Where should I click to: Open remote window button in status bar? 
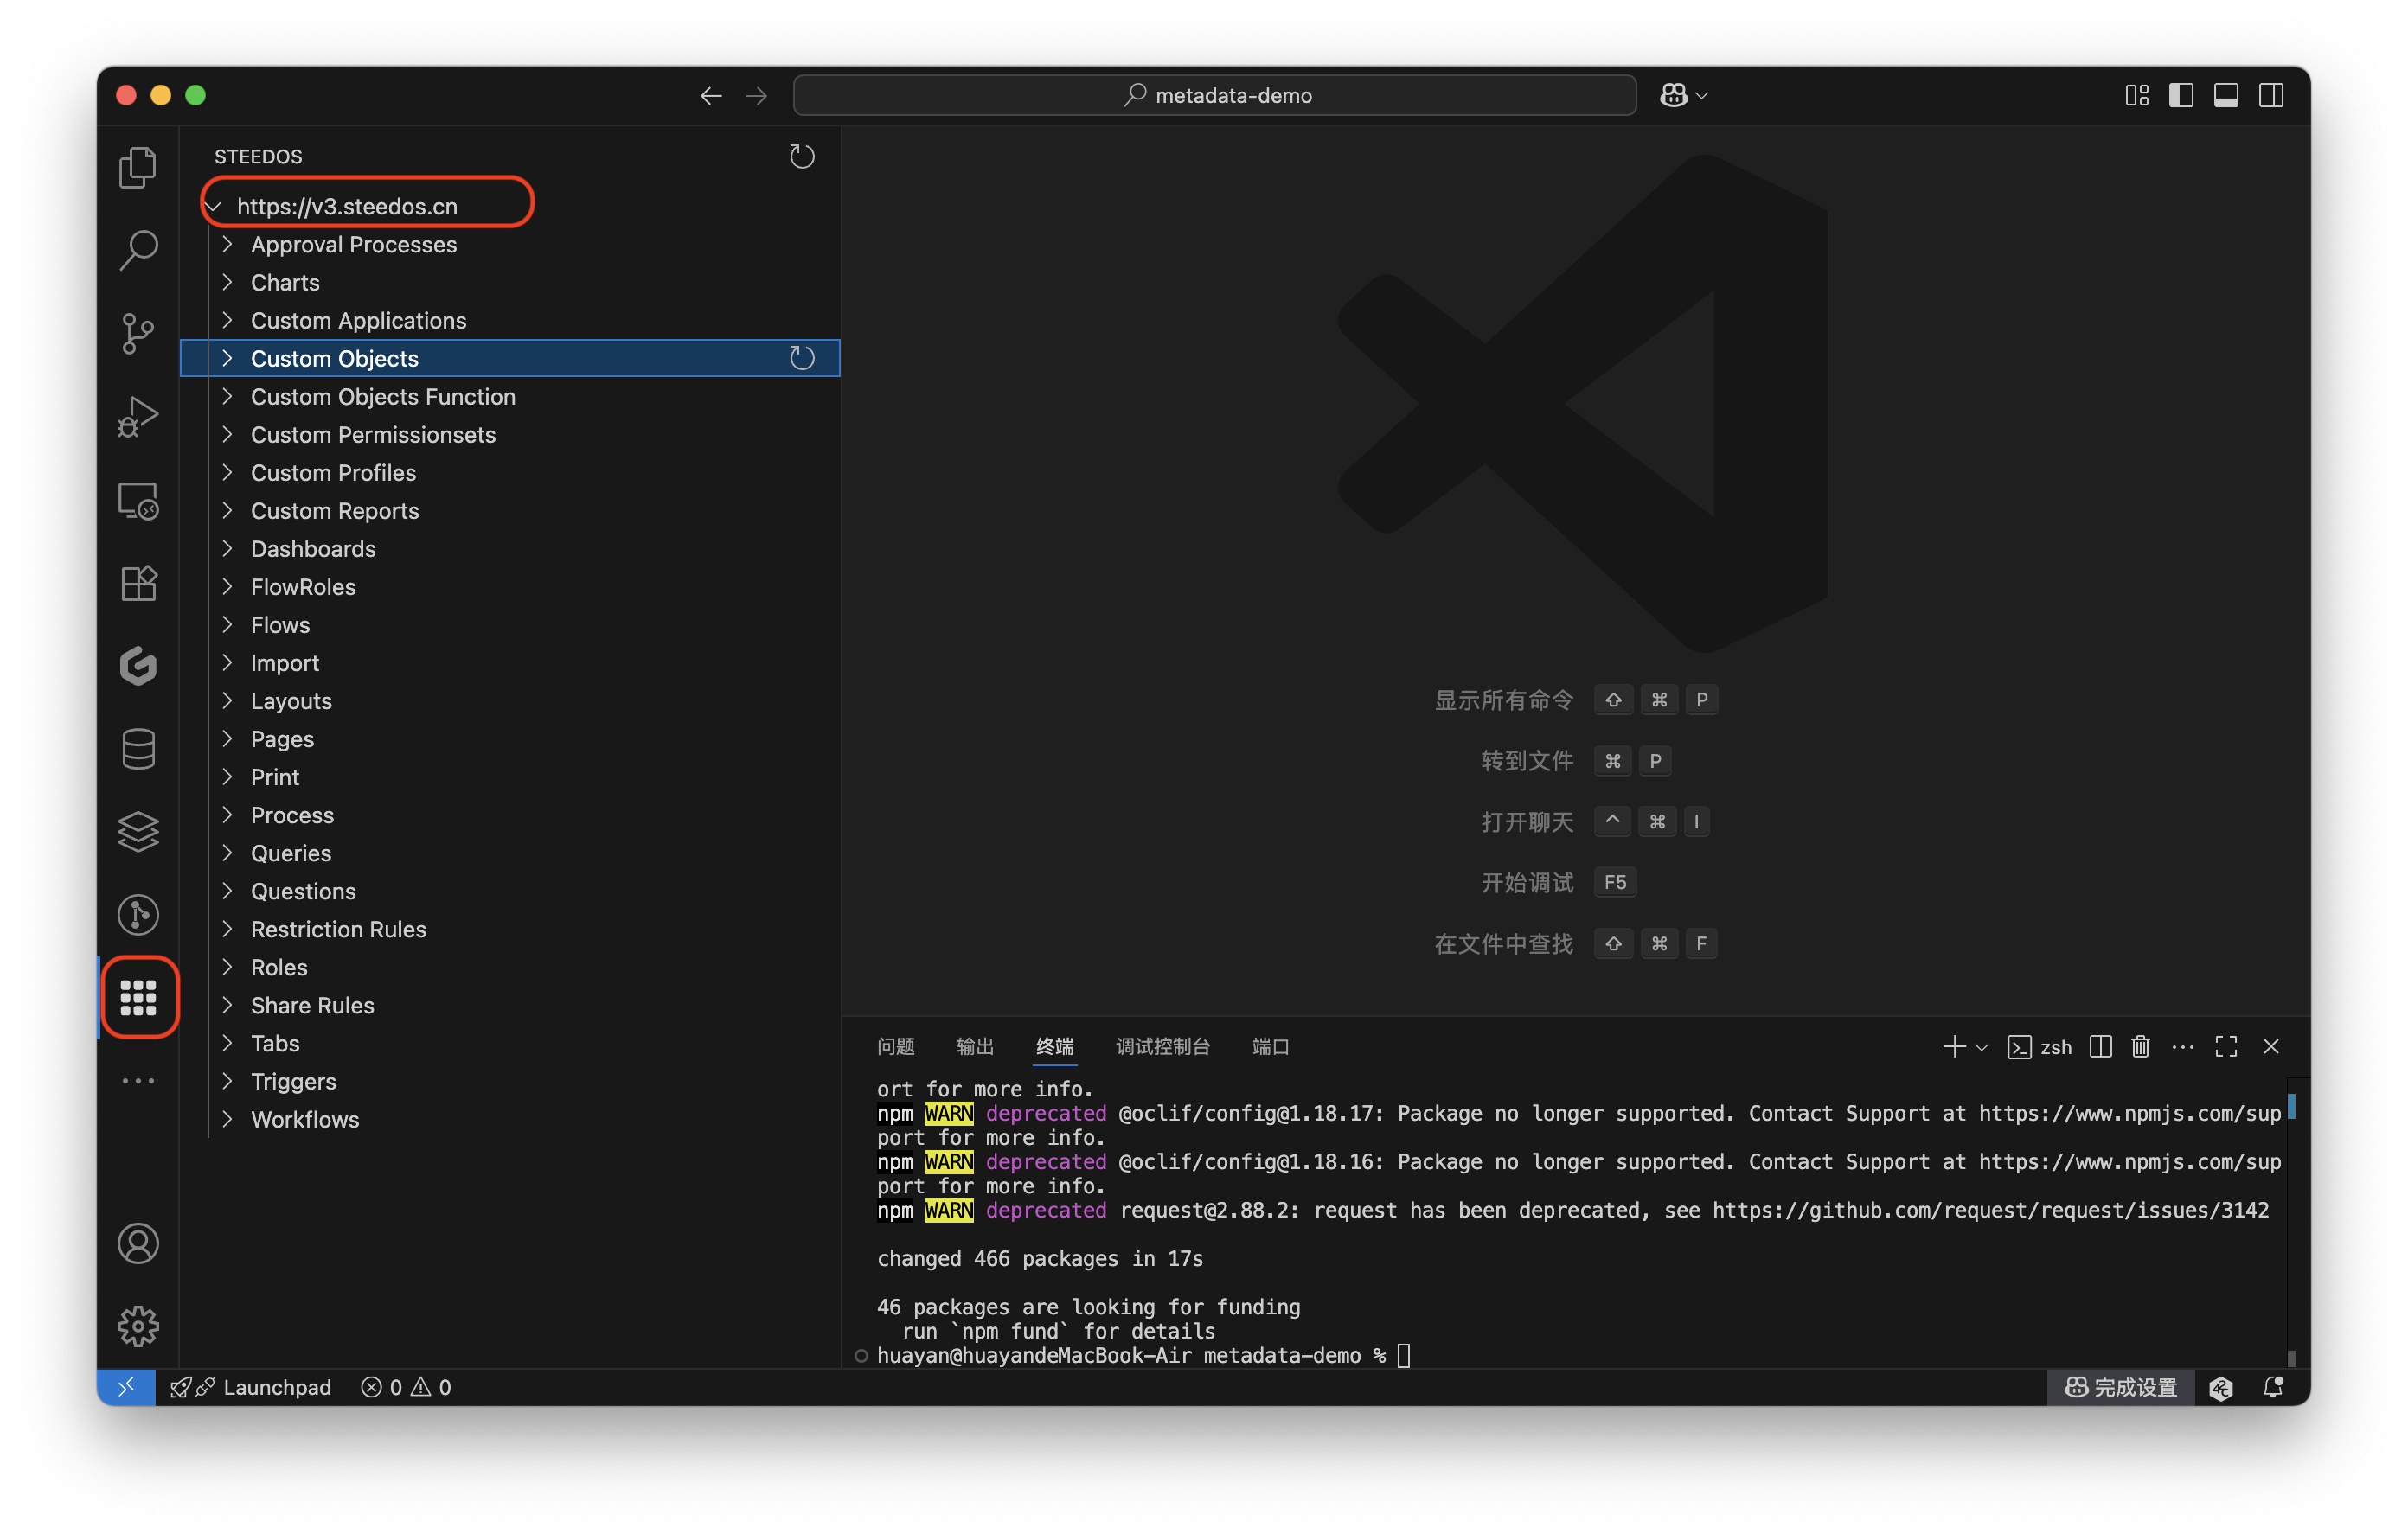[126, 1386]
